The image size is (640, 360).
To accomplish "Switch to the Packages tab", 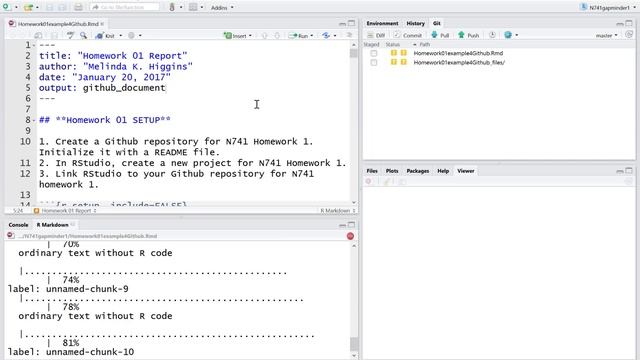I will (x=418, y=171).
